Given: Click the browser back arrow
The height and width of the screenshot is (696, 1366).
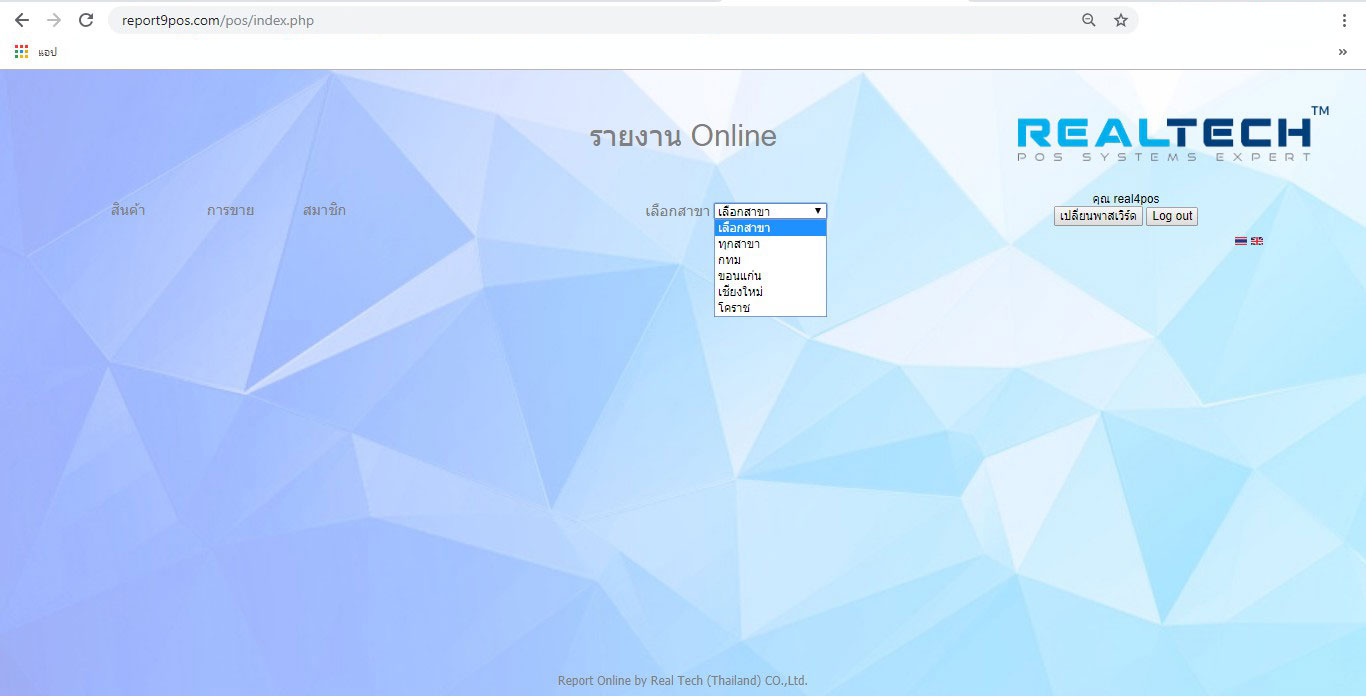Looking at the screenshot, I should [22, 19].
